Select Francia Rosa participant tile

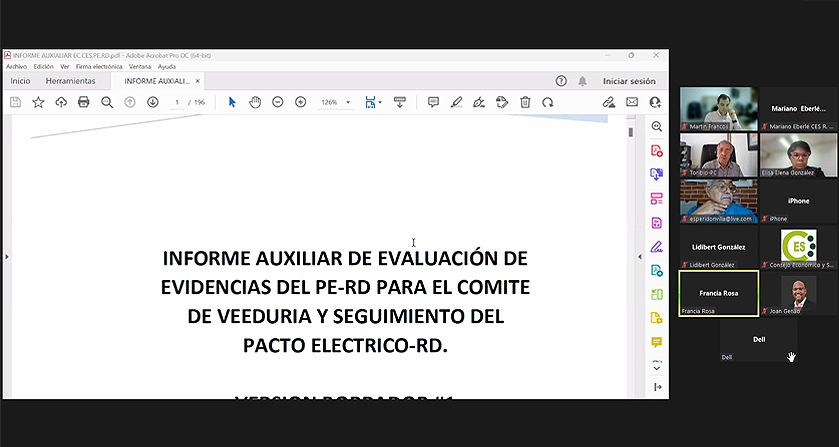pos(719,293)
